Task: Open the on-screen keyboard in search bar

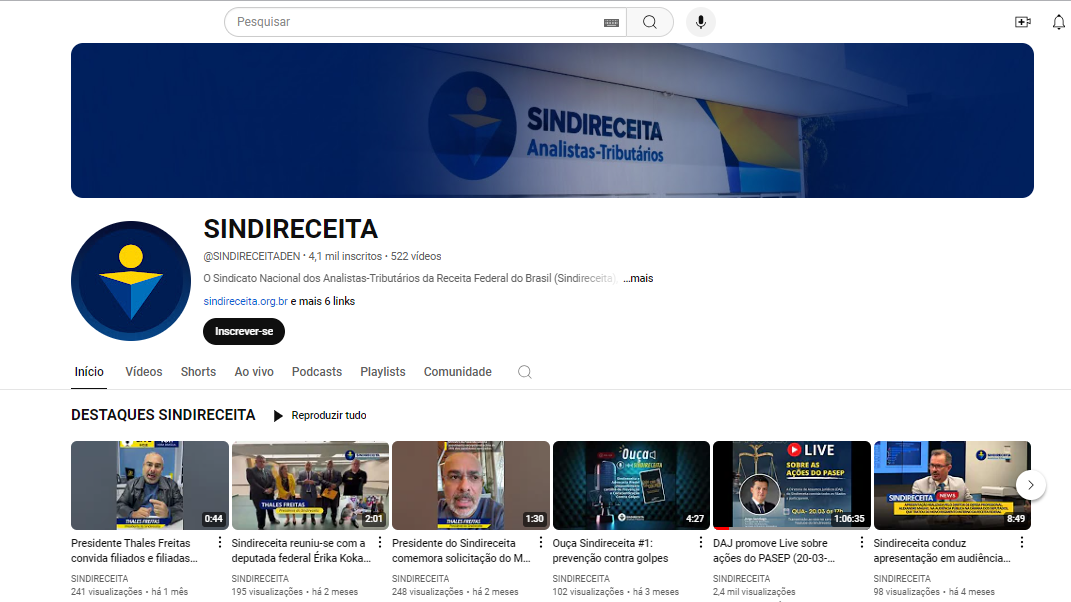Action: [x=611, y=22]
